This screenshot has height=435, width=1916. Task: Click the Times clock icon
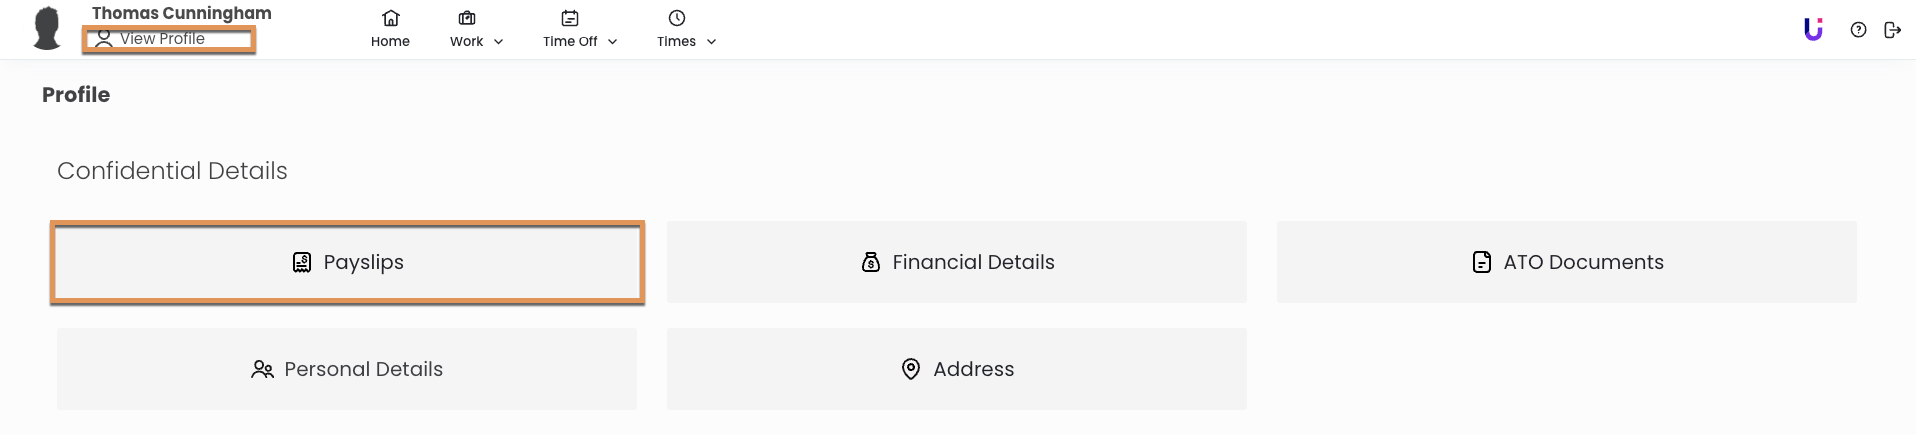tap(677, 18)
